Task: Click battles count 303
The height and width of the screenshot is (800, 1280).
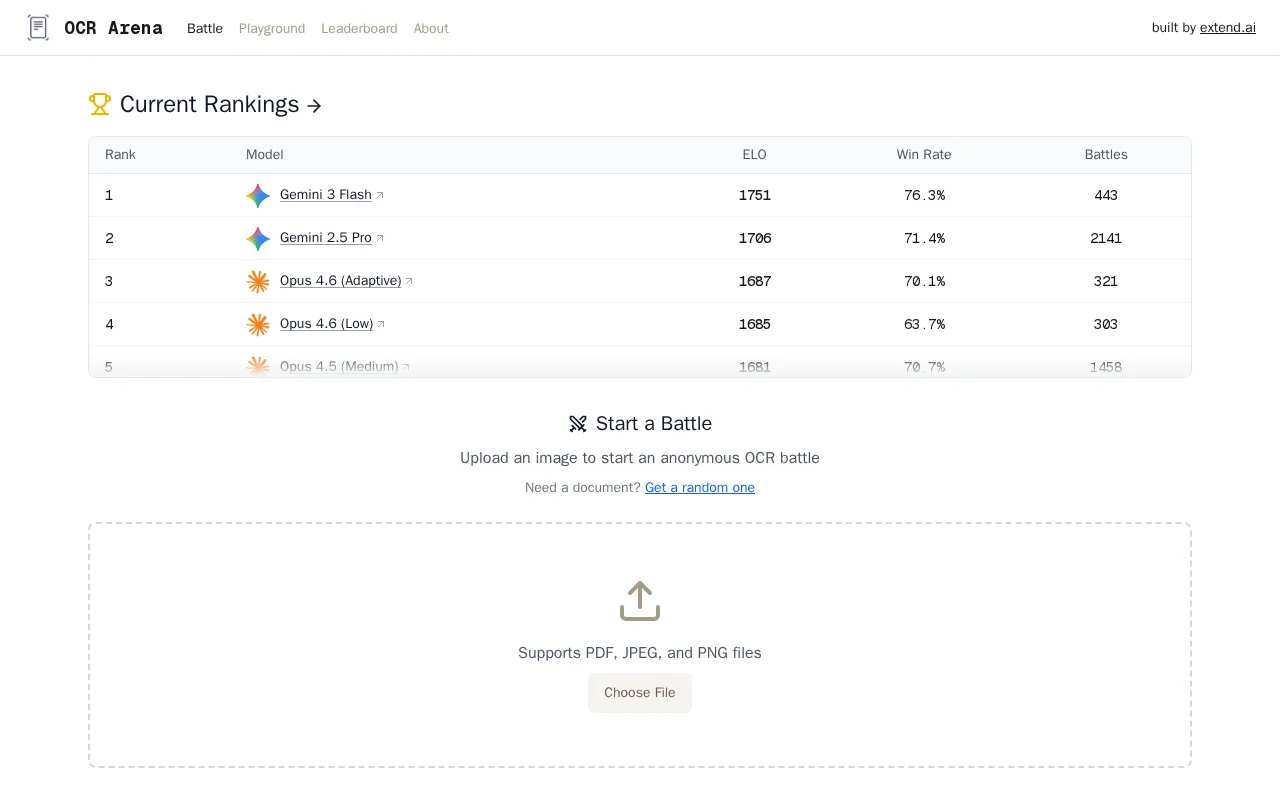Action: click(x=1106, y=324)
